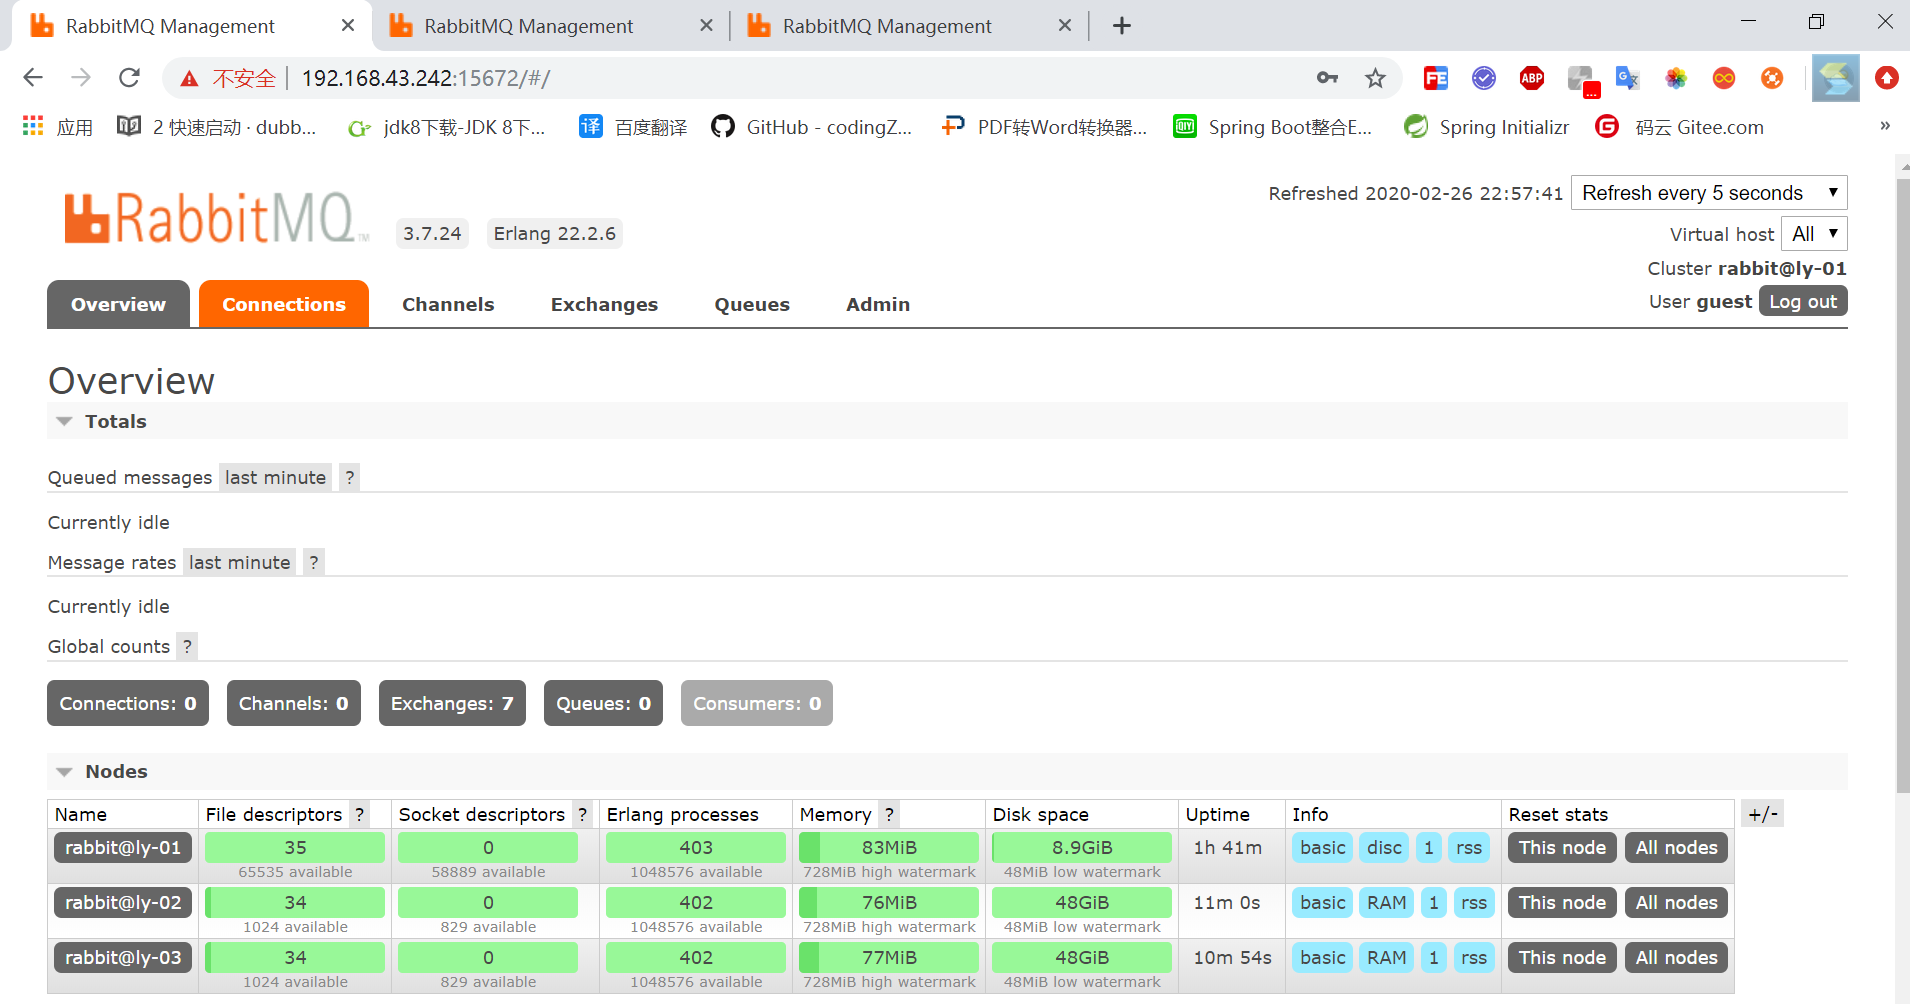Log out the guest user
Image resolution: width=1910 pixels, height=1004 pixels.
pyautogui.click(x=1803, y=302)
